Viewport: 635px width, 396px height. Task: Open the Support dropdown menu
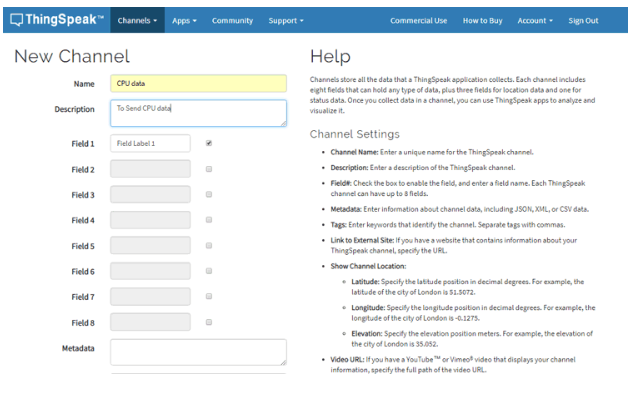point(286,20)
